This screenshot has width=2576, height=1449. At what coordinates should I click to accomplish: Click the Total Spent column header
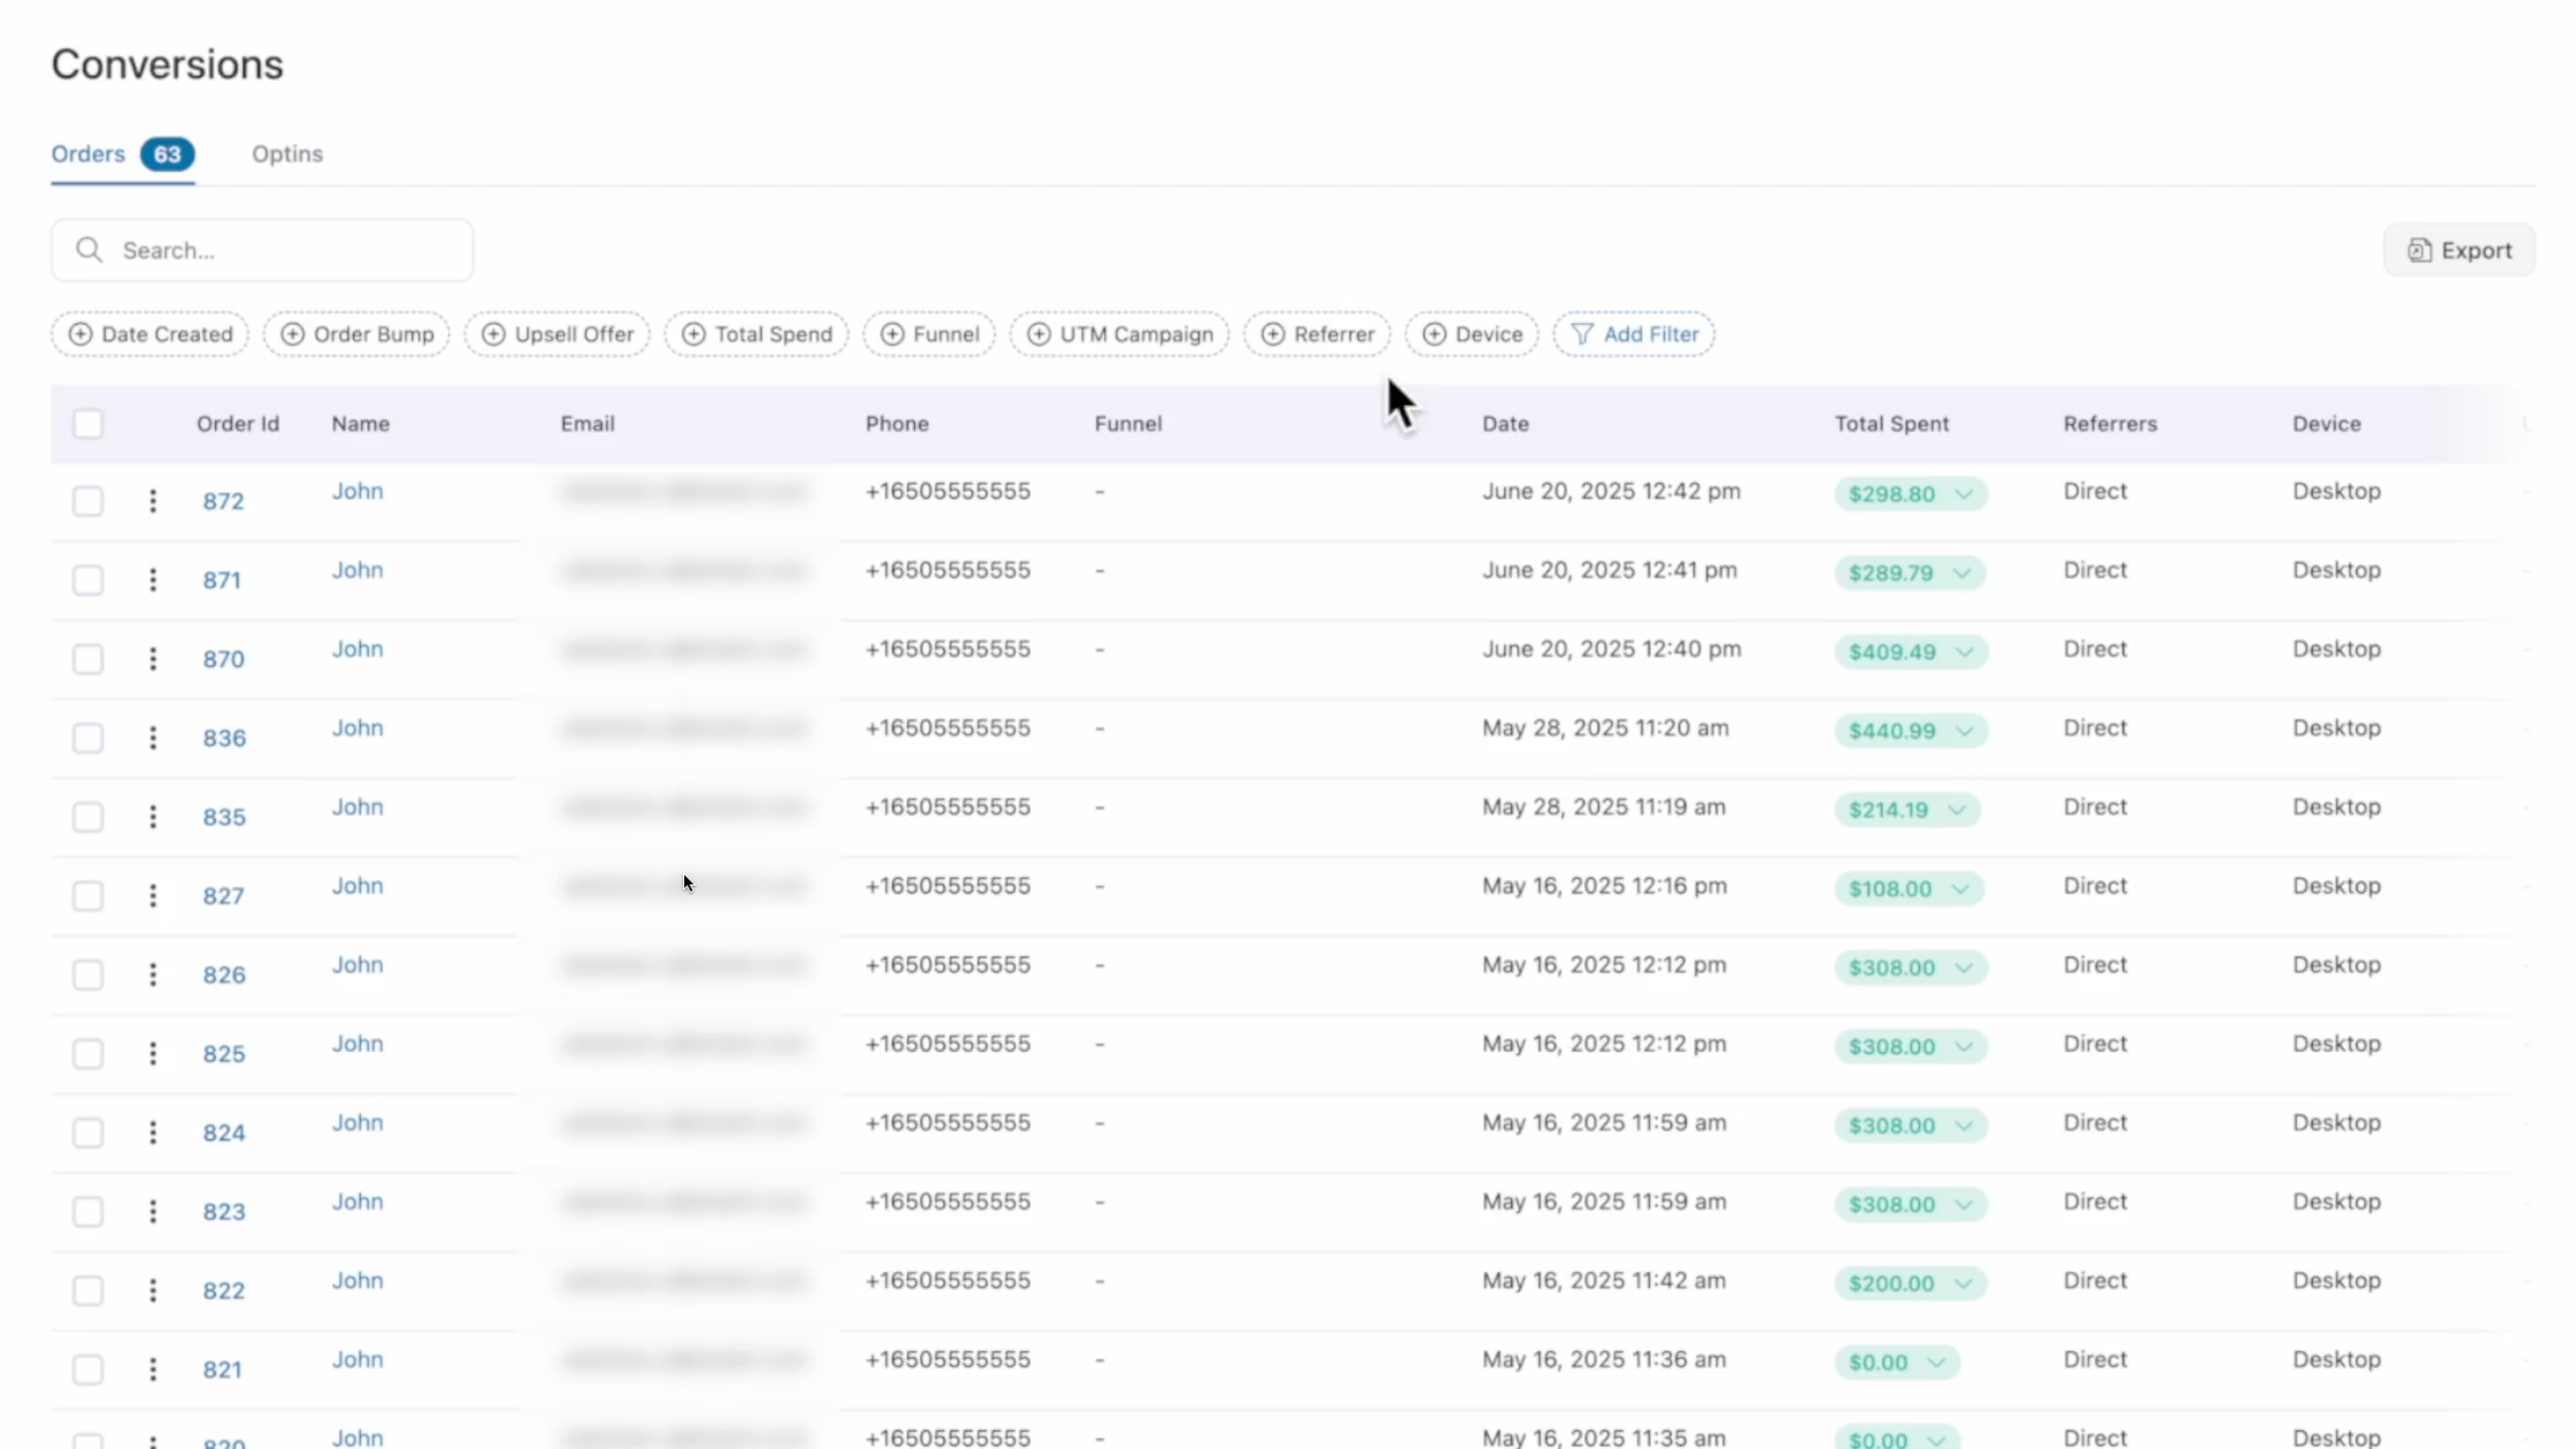tap(1892, 424)
